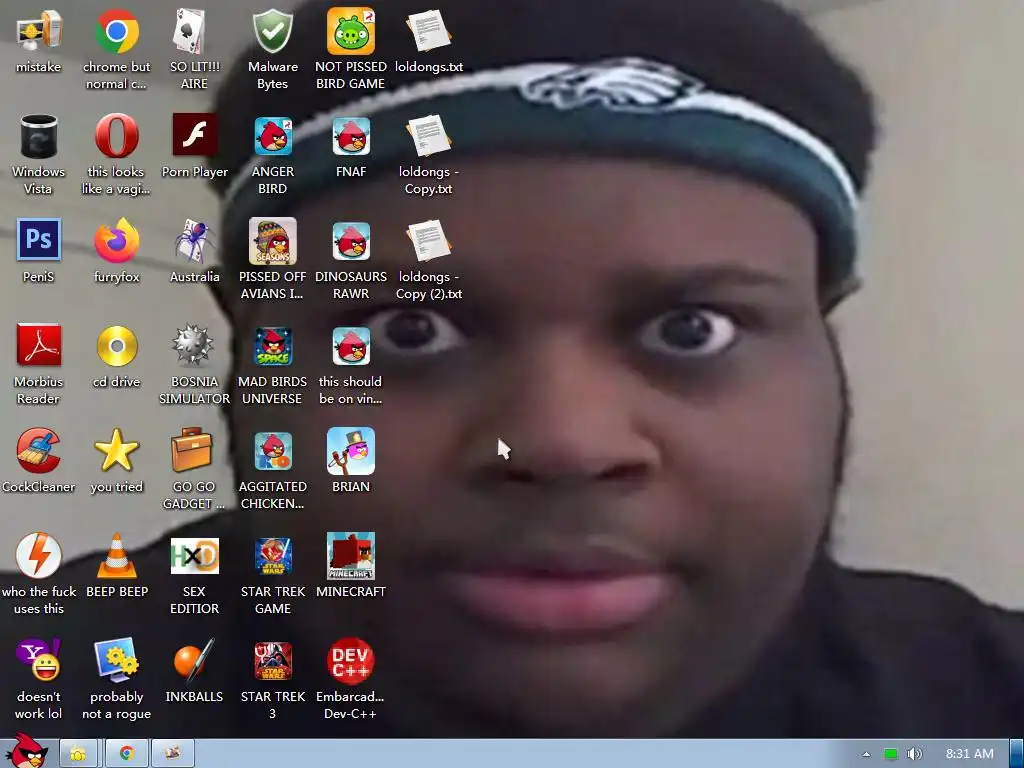Select the 'you tried' star icon
Image resolution: width=1024 pixels, height=768 pixels.
(x=116, y=450)
